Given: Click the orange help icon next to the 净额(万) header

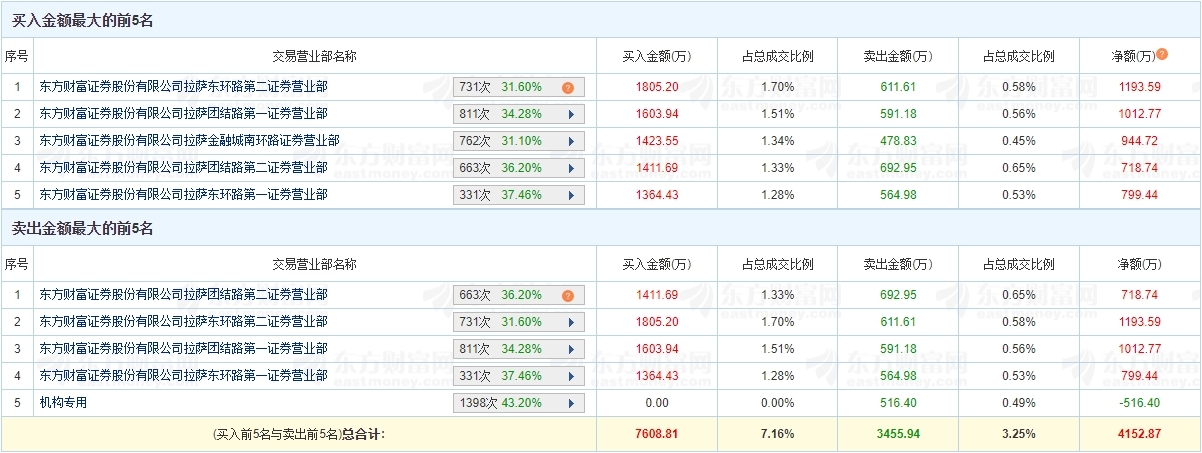Looking at the screenshot, I should tap(1162, 54).
